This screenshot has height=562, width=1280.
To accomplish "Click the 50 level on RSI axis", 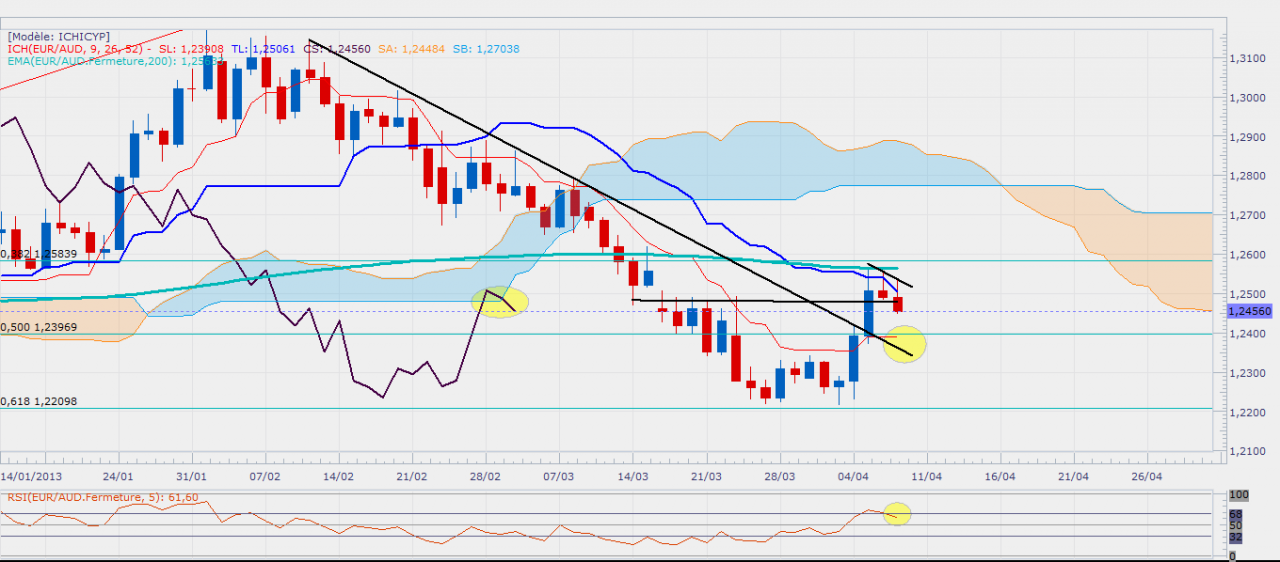I will [x=1235, y=524].
